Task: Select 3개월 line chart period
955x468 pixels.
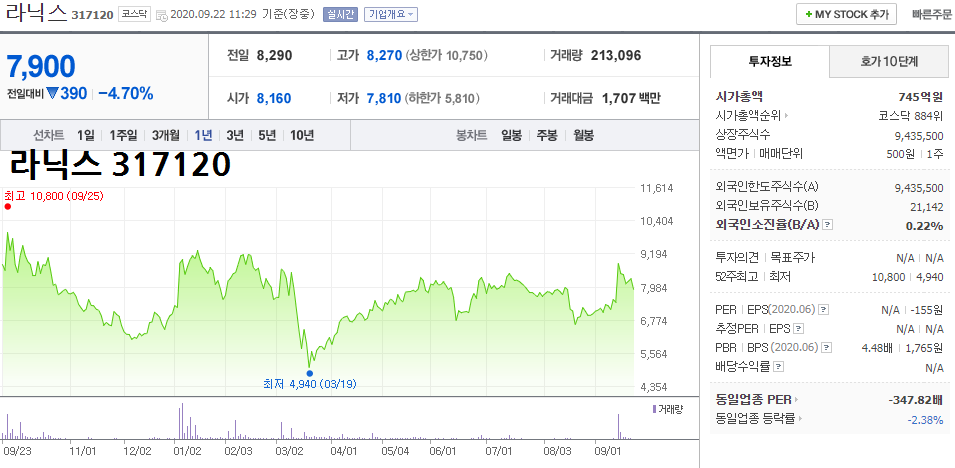Action: click(166, 135)
